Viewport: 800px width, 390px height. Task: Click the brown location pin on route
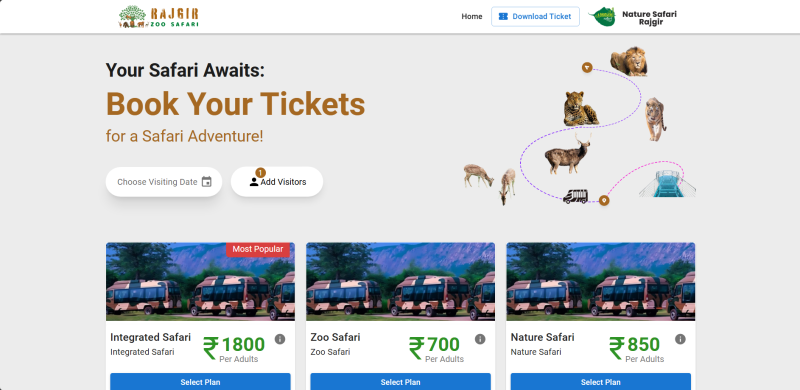604,200
